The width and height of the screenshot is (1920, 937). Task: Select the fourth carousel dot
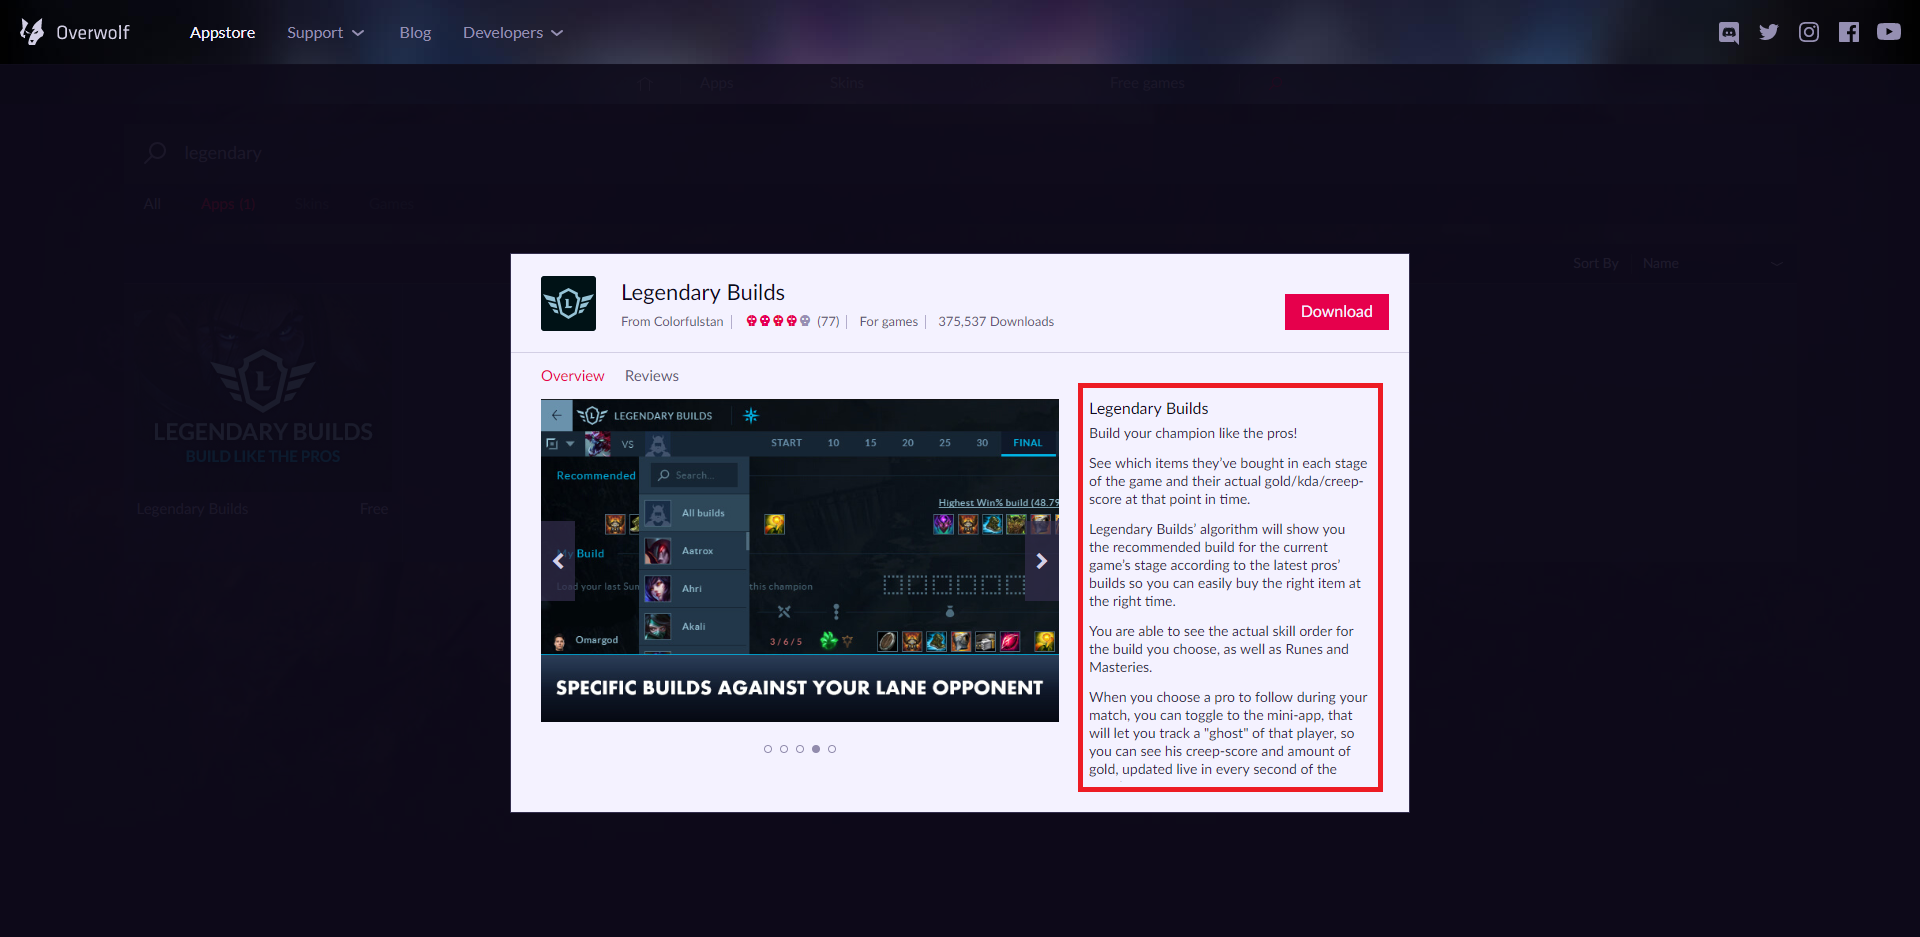click(x=816, y=749)
